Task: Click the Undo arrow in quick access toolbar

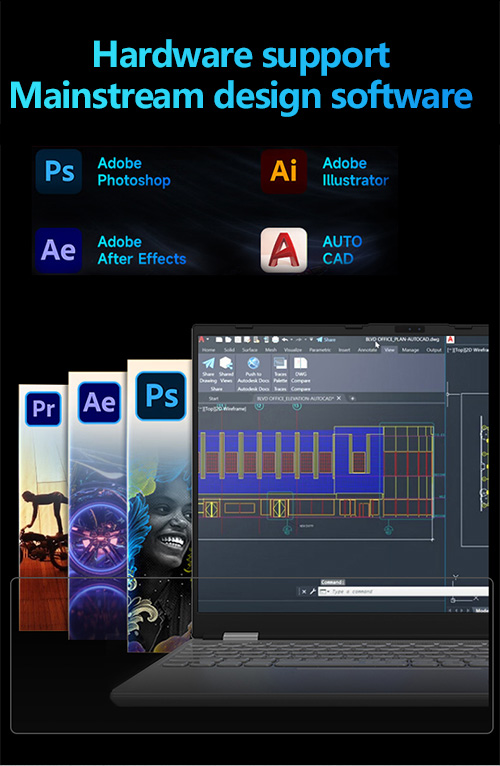Action: (284, 339)
